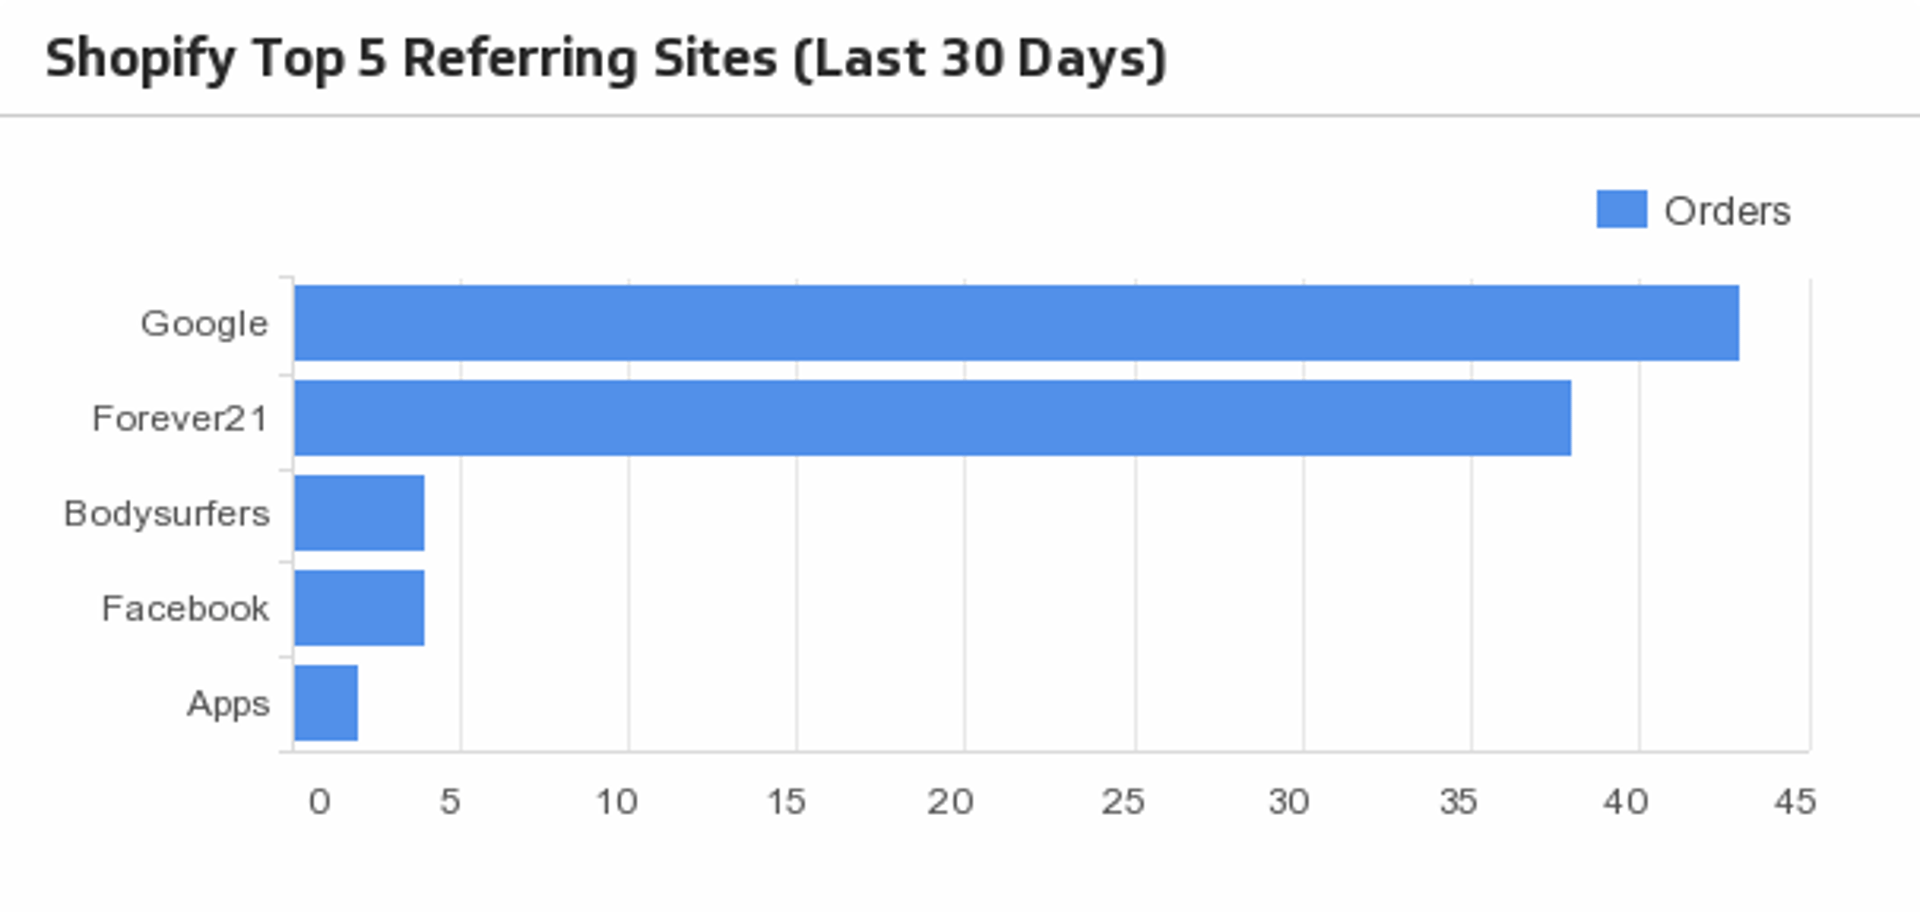Click the 10 tick on horizontal axis
Viewport: 1920px width, 912px height.
(x=616, y=801)
